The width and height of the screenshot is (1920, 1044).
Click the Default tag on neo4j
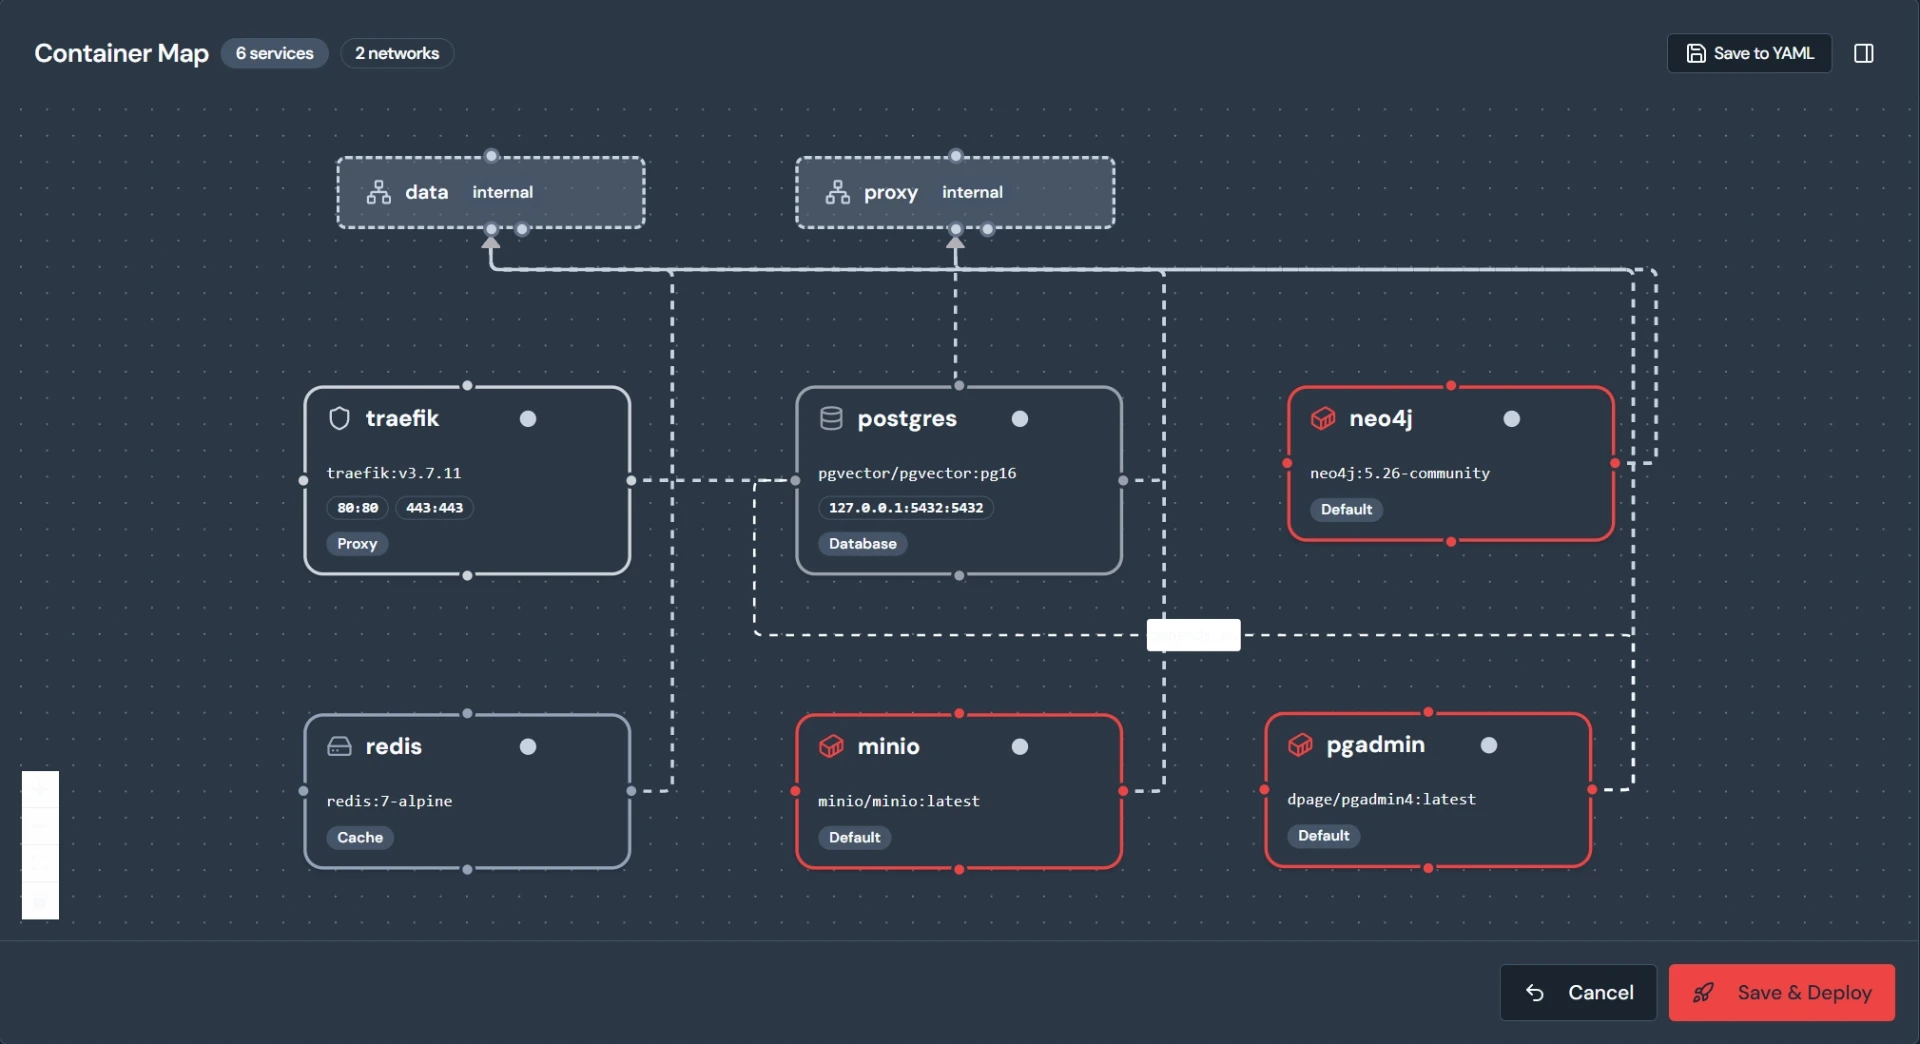tap(1347, 510)
